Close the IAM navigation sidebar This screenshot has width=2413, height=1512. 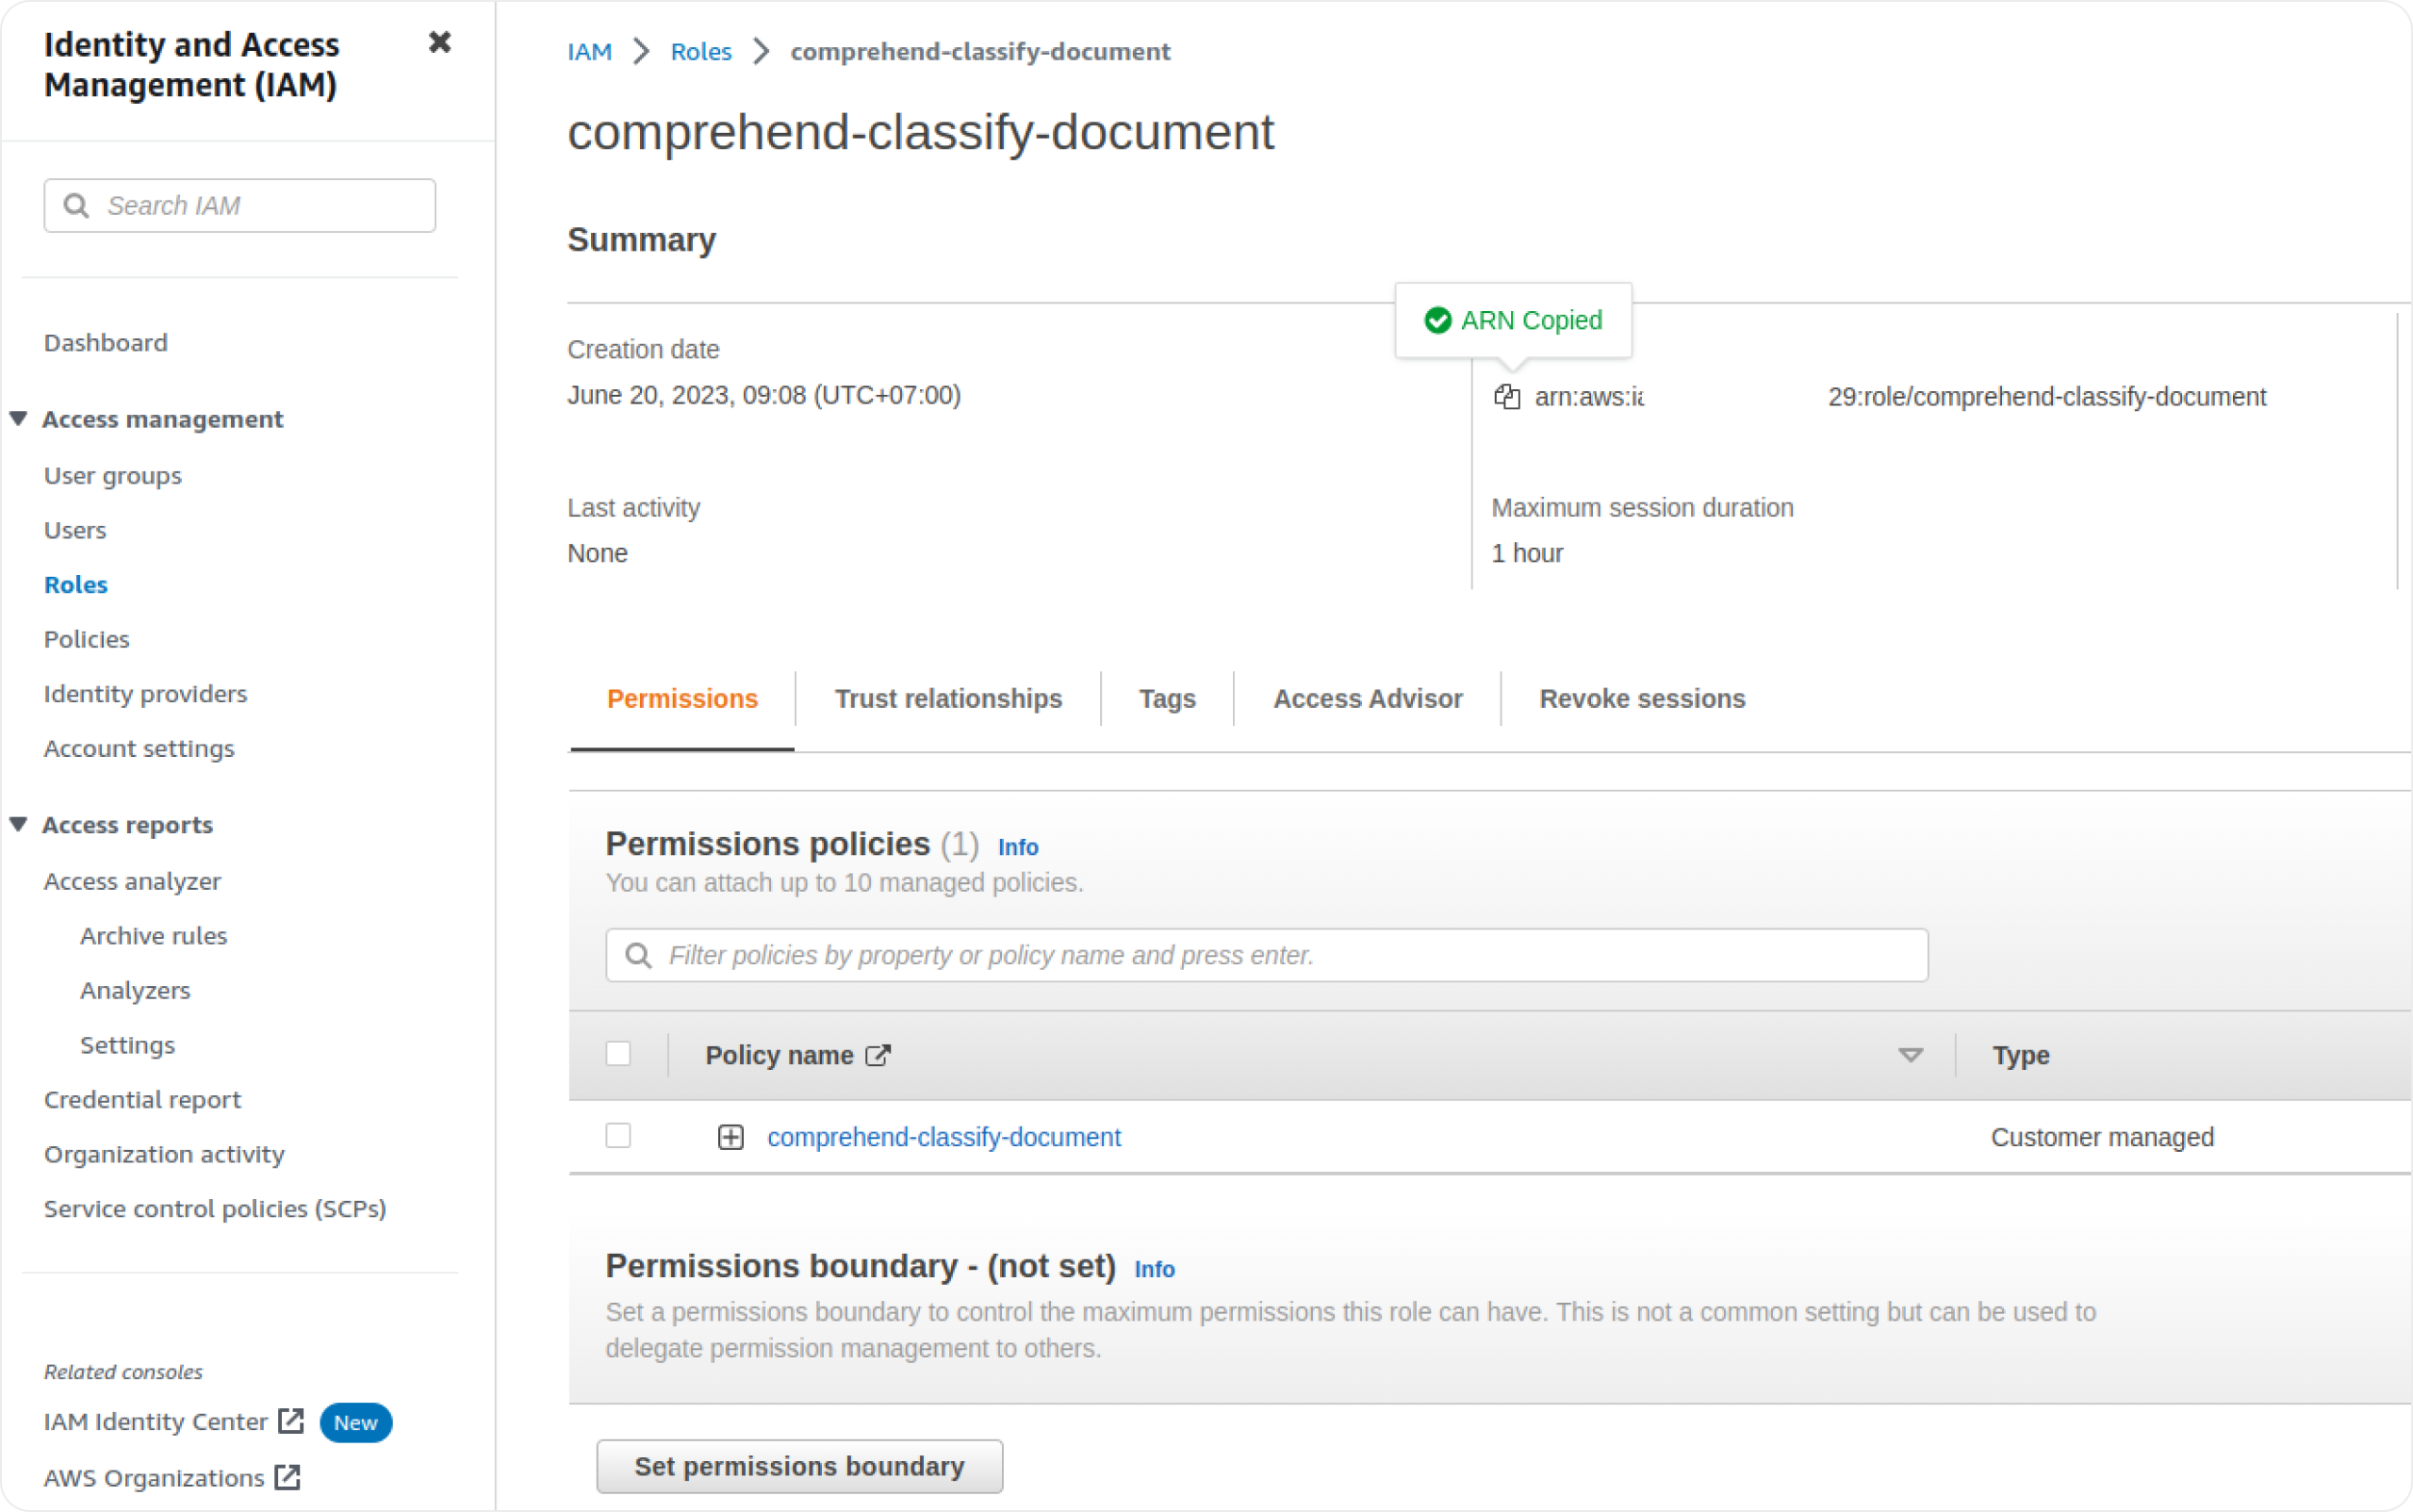click(439, 43)
